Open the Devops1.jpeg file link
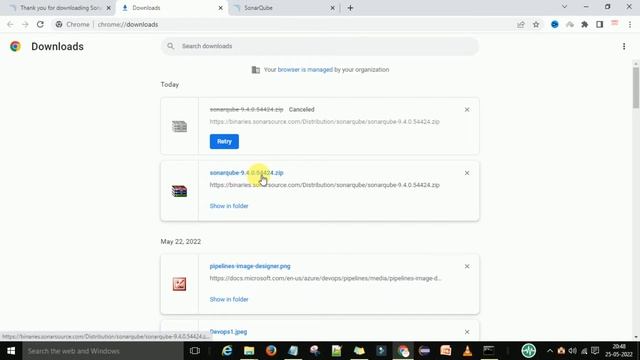640x360 pixels. (x=228, y=332)
